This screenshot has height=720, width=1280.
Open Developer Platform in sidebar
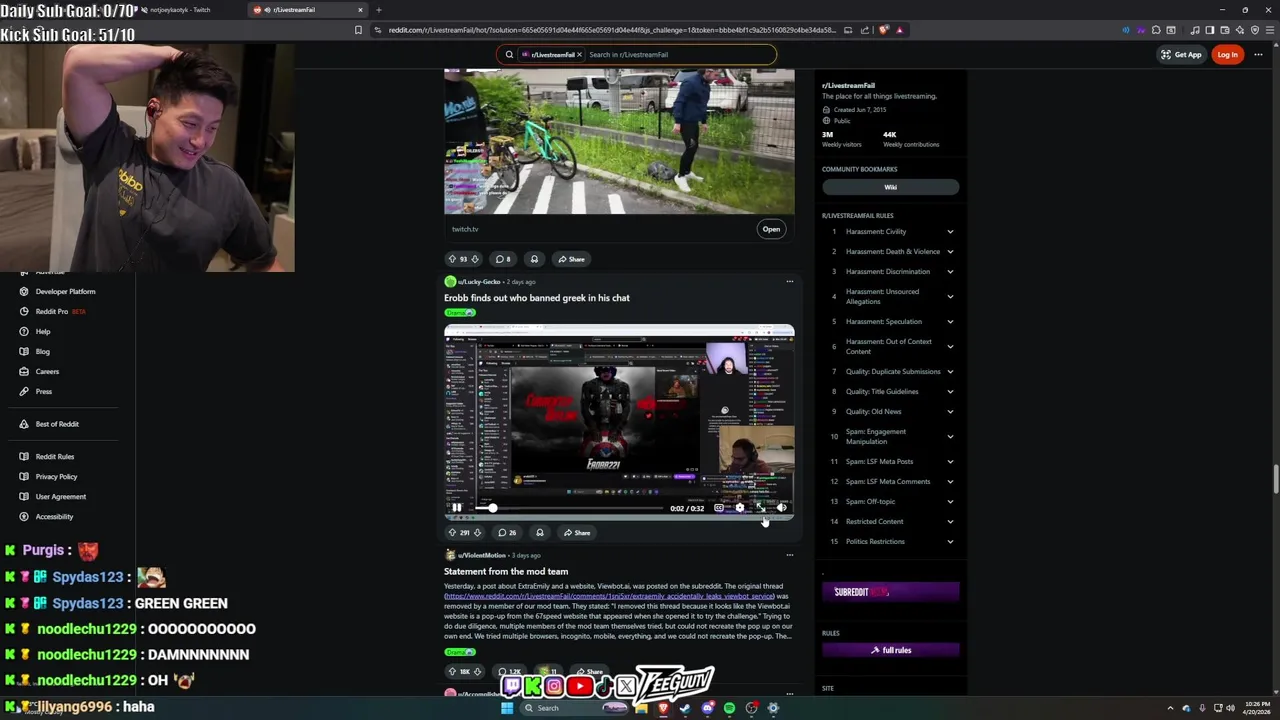(66, 292)
